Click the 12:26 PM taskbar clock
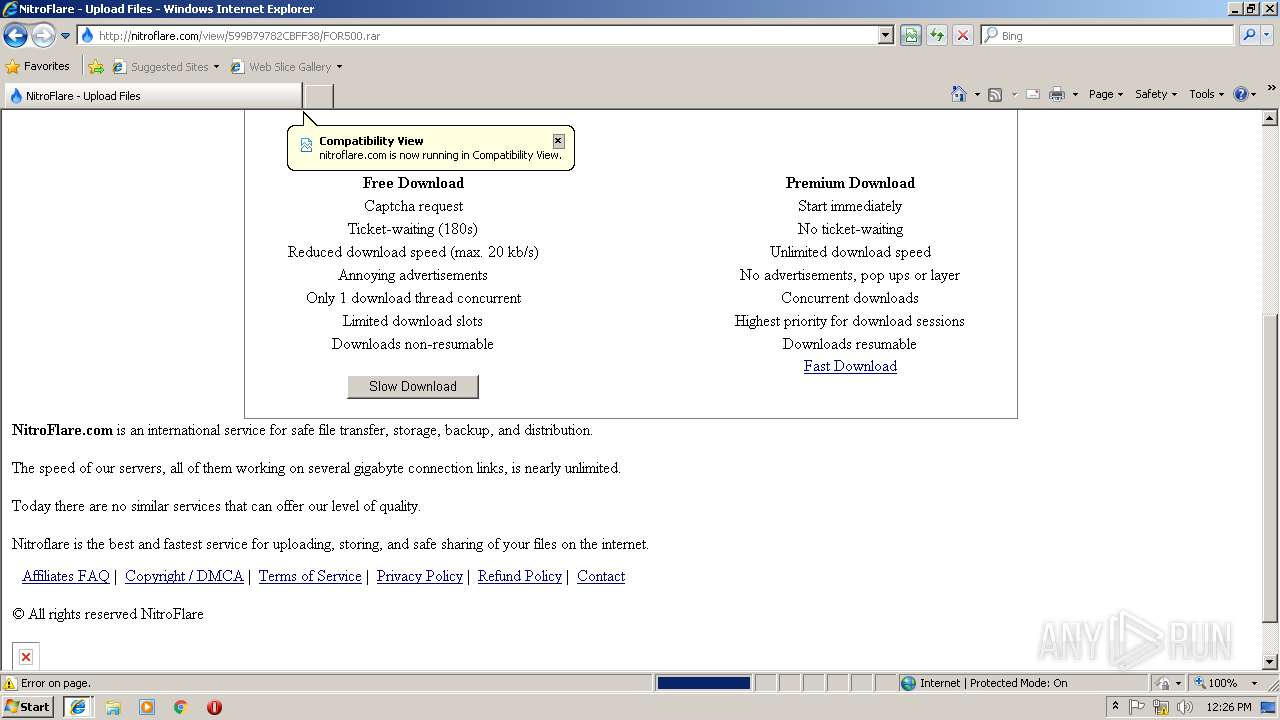1280x720 pixels. coord(1229,707)
